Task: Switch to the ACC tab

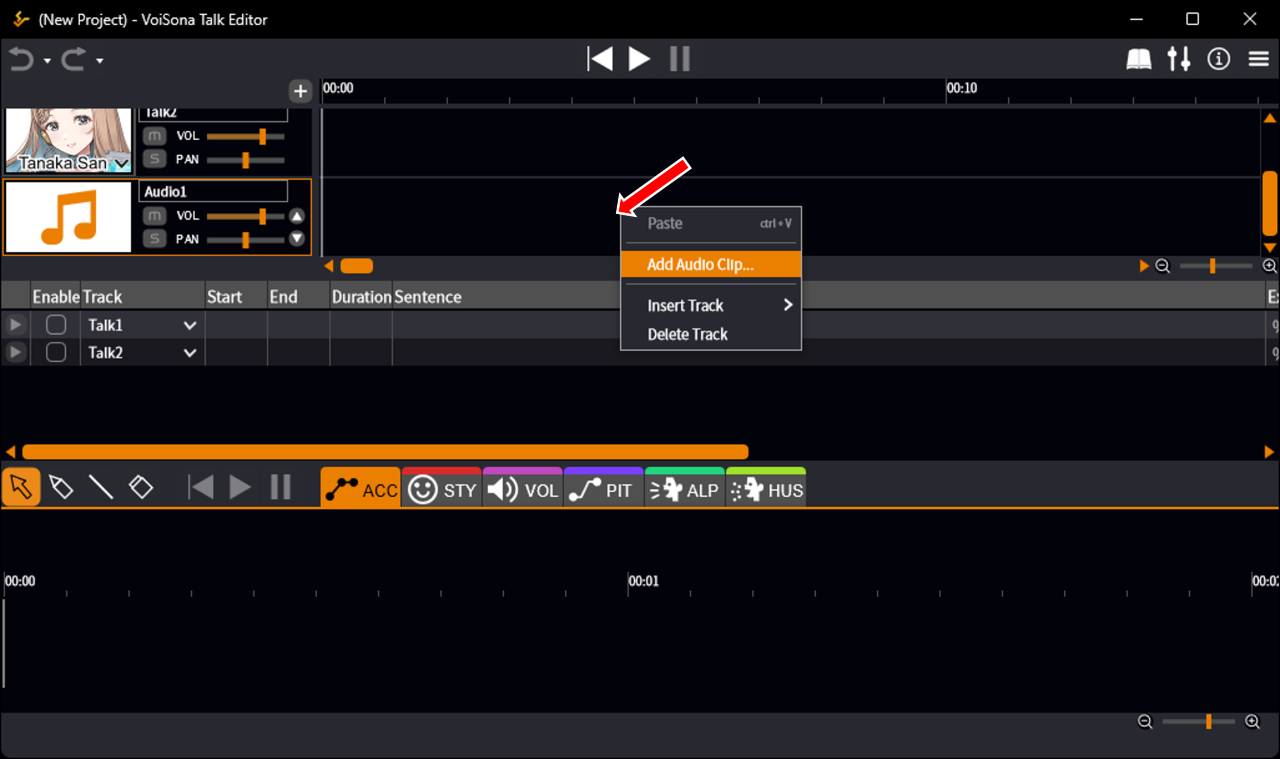Action: [x=361, y=488]
